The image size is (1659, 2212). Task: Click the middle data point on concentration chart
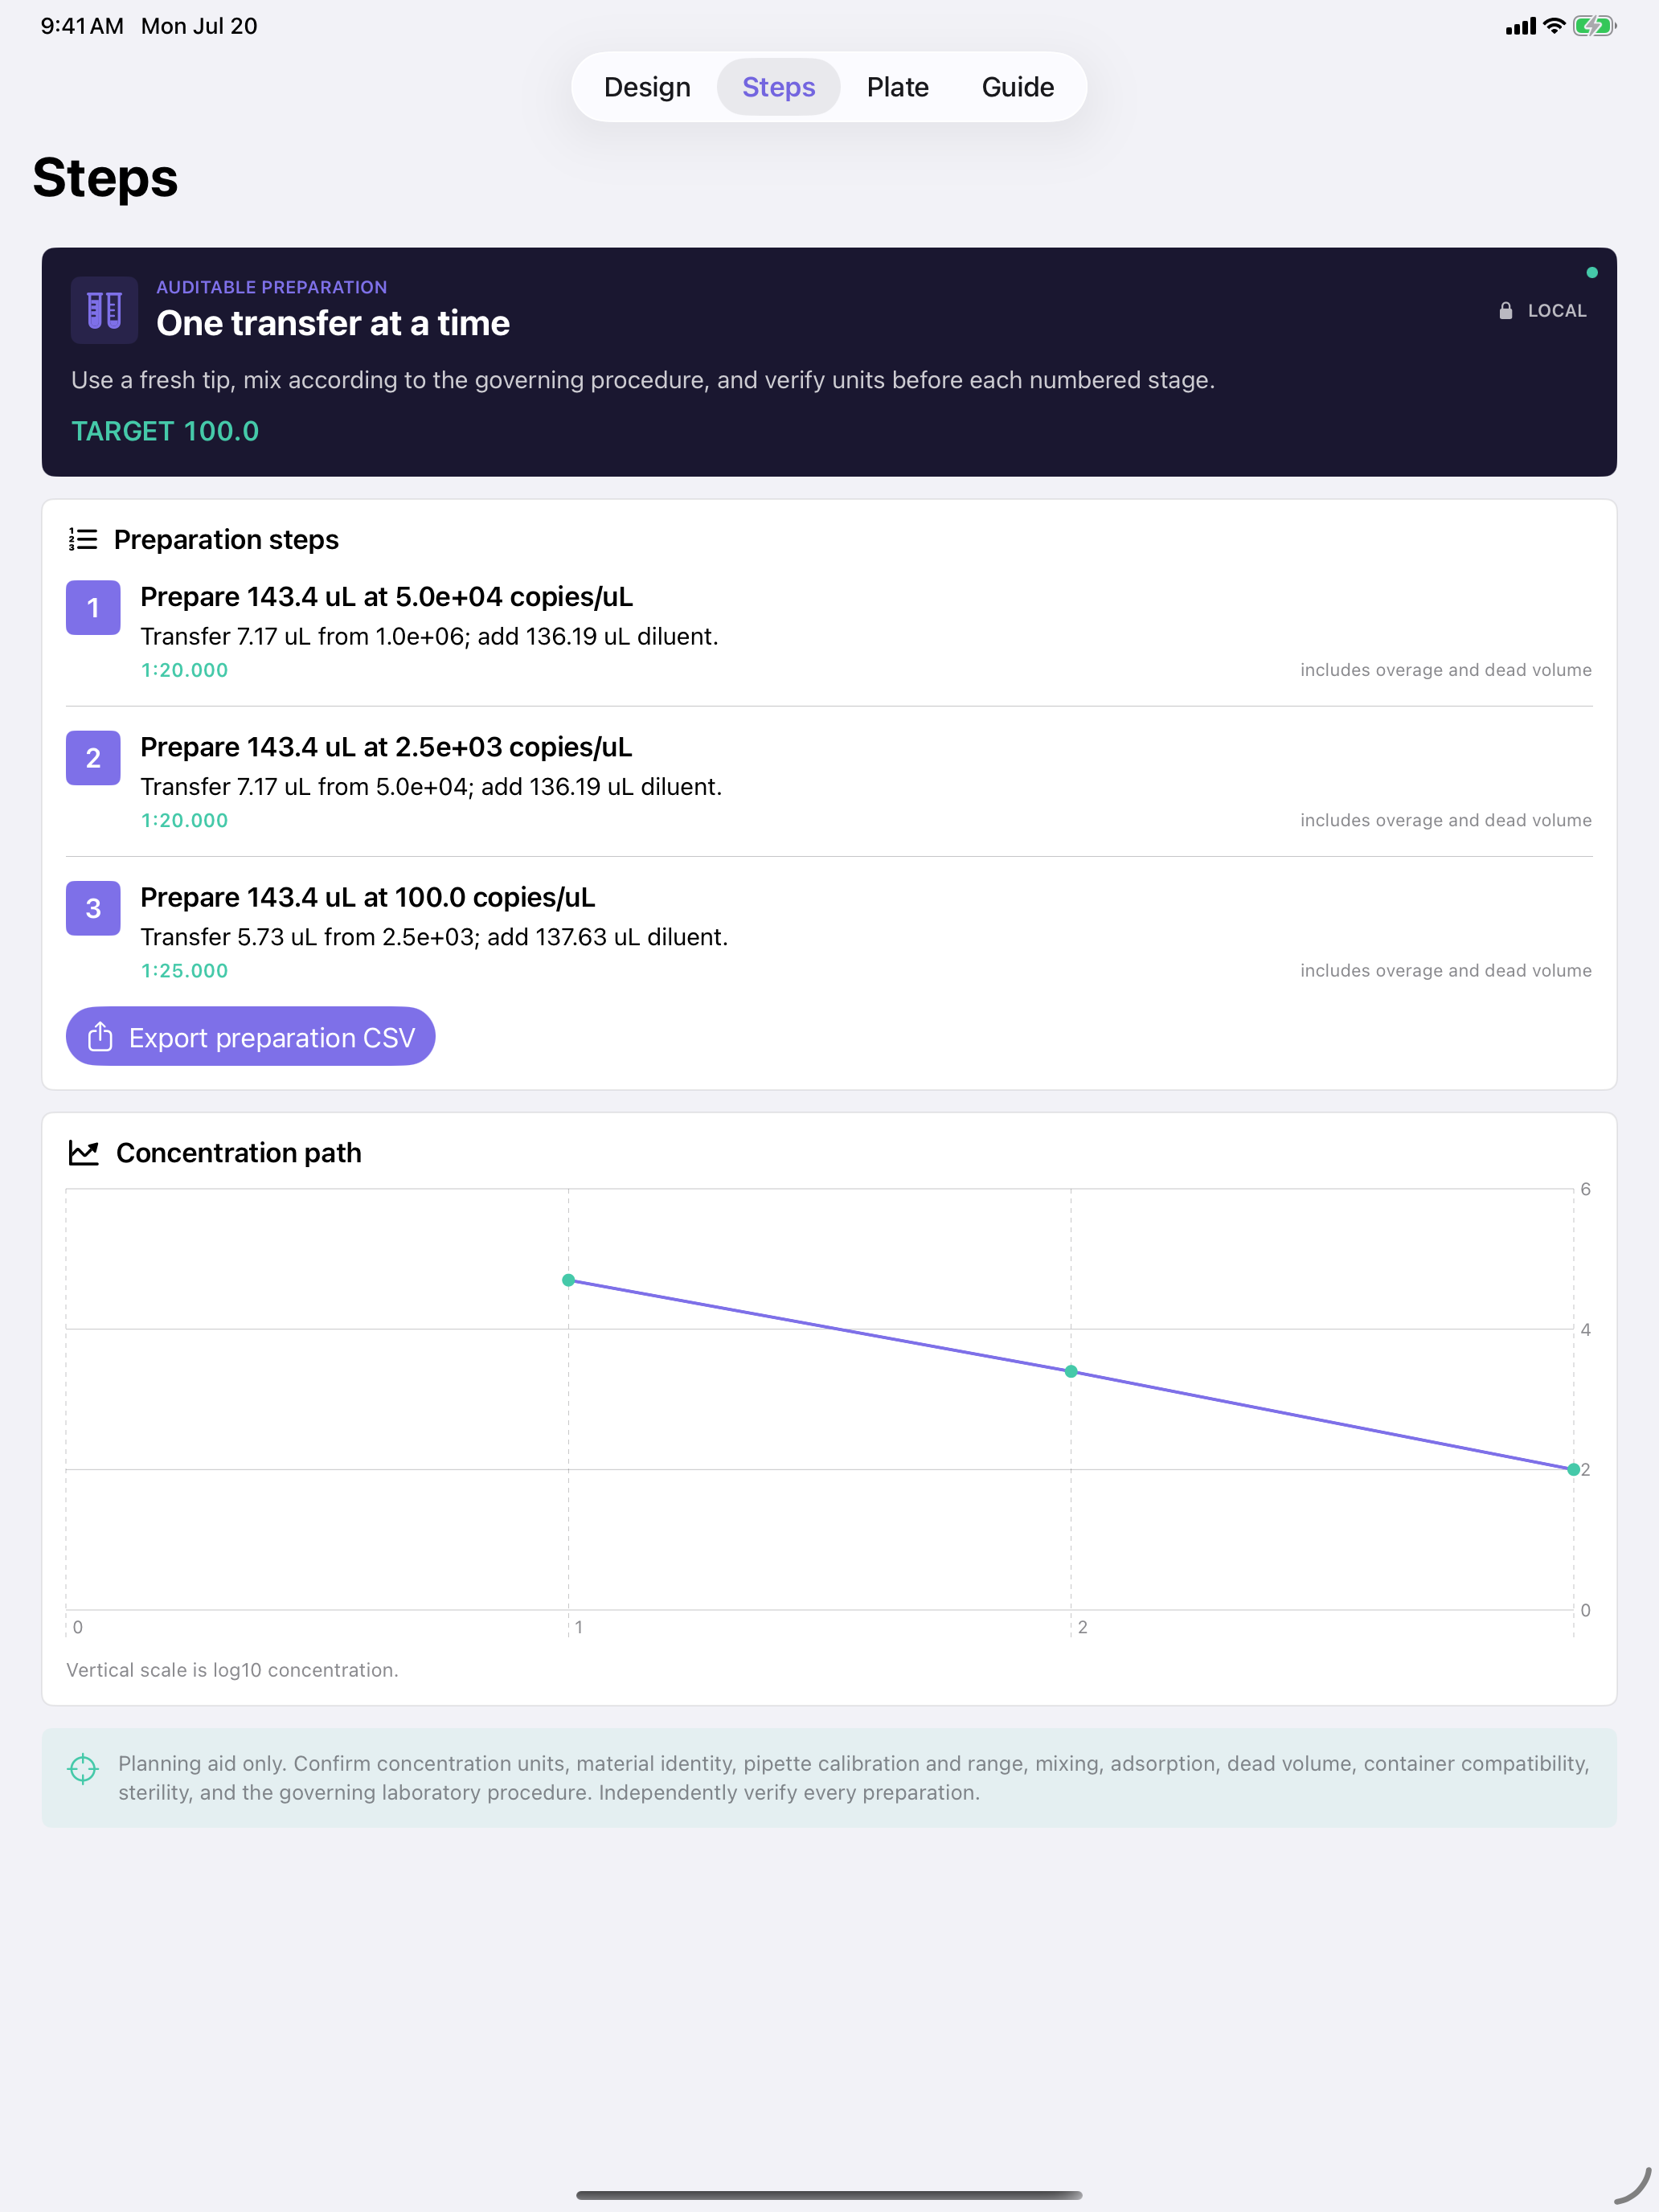click(1071, 1371)
